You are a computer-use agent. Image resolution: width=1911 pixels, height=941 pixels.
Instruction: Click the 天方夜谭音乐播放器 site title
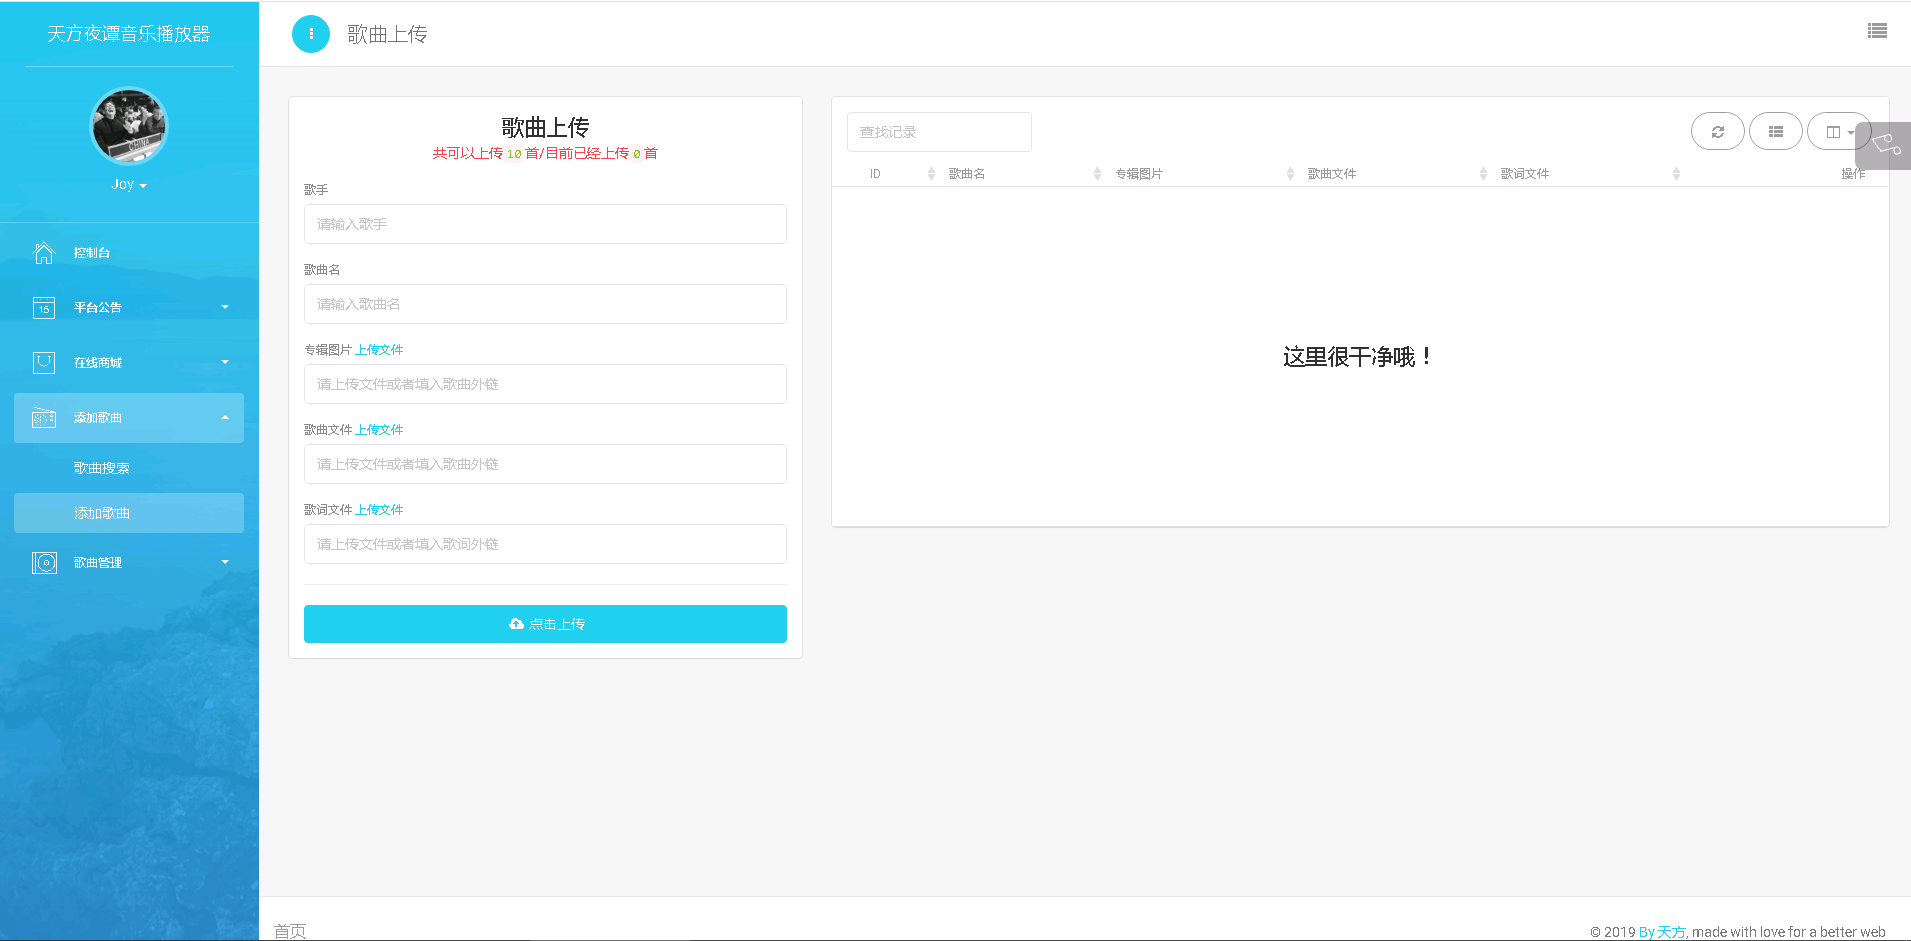tap(129, 34)
